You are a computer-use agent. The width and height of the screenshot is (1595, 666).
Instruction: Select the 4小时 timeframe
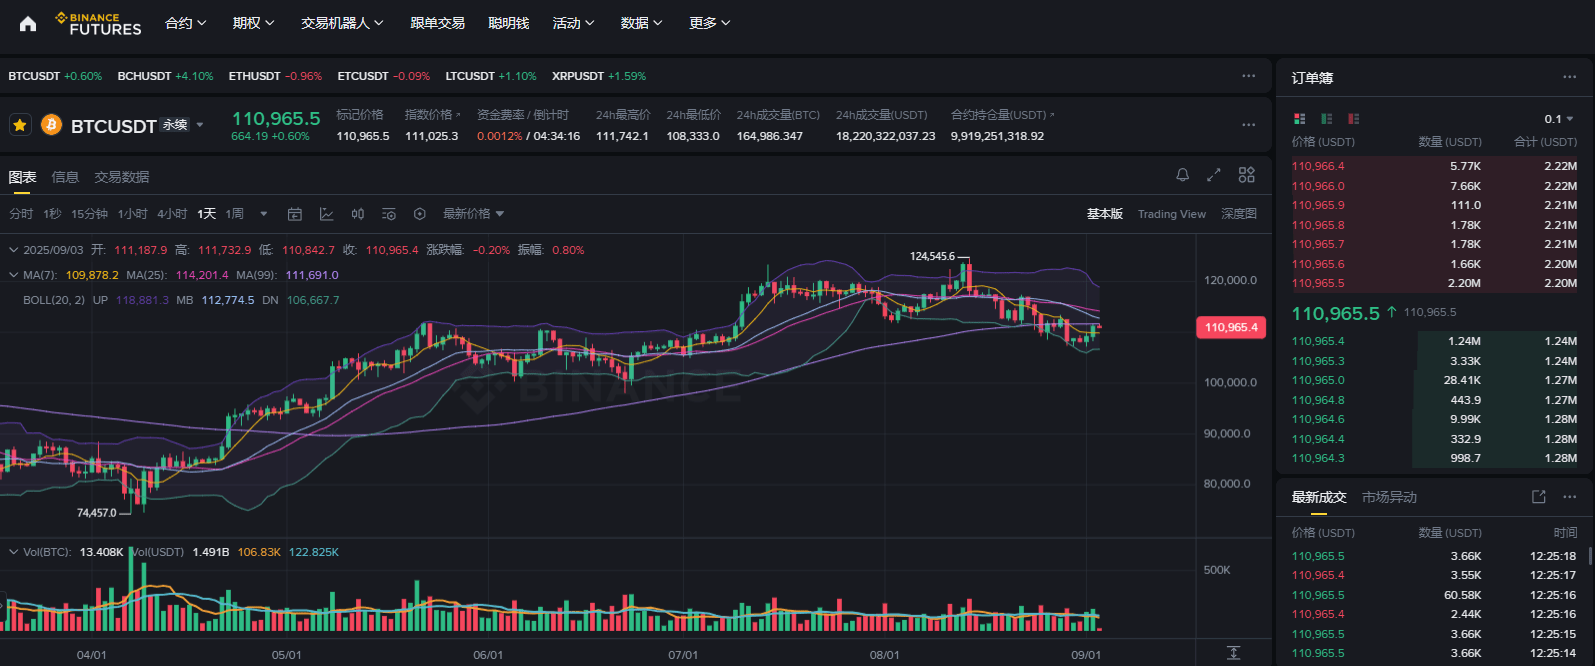pos(172,214)
